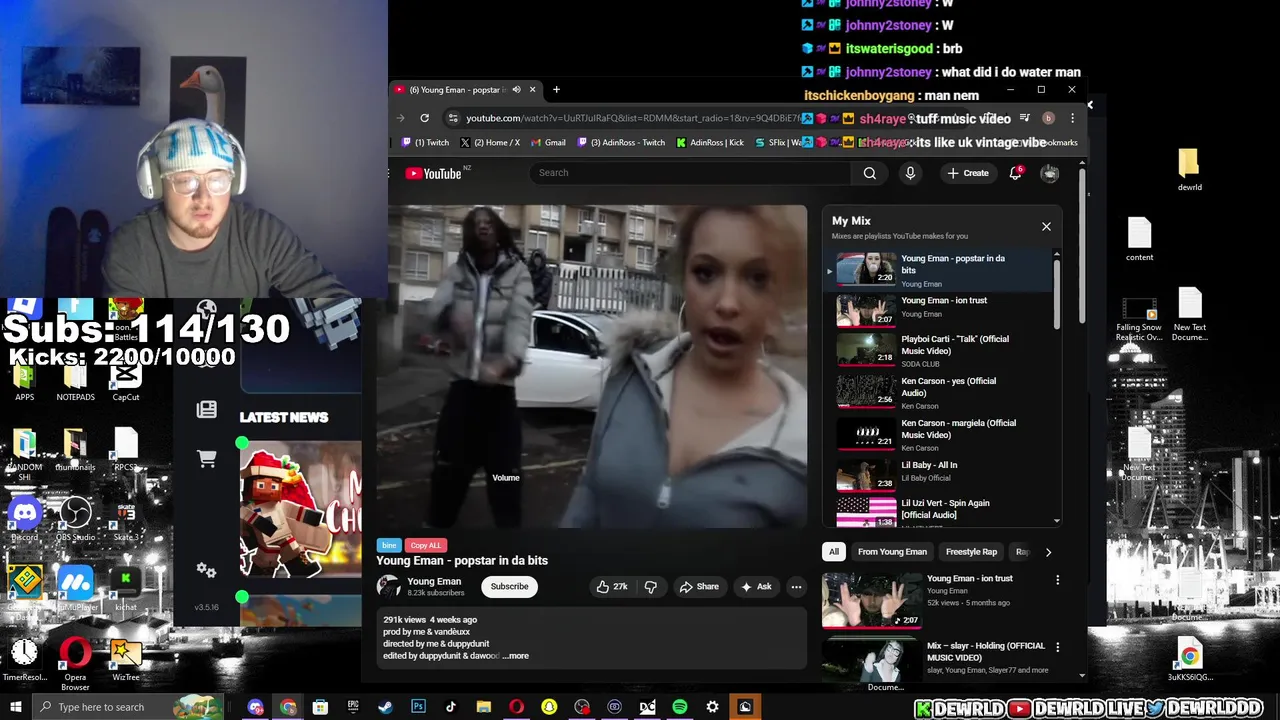Viewport: 1280px width, 720px height.
Task: Open Chrome three-dot menu
Action: click(x=1072, y=118)
